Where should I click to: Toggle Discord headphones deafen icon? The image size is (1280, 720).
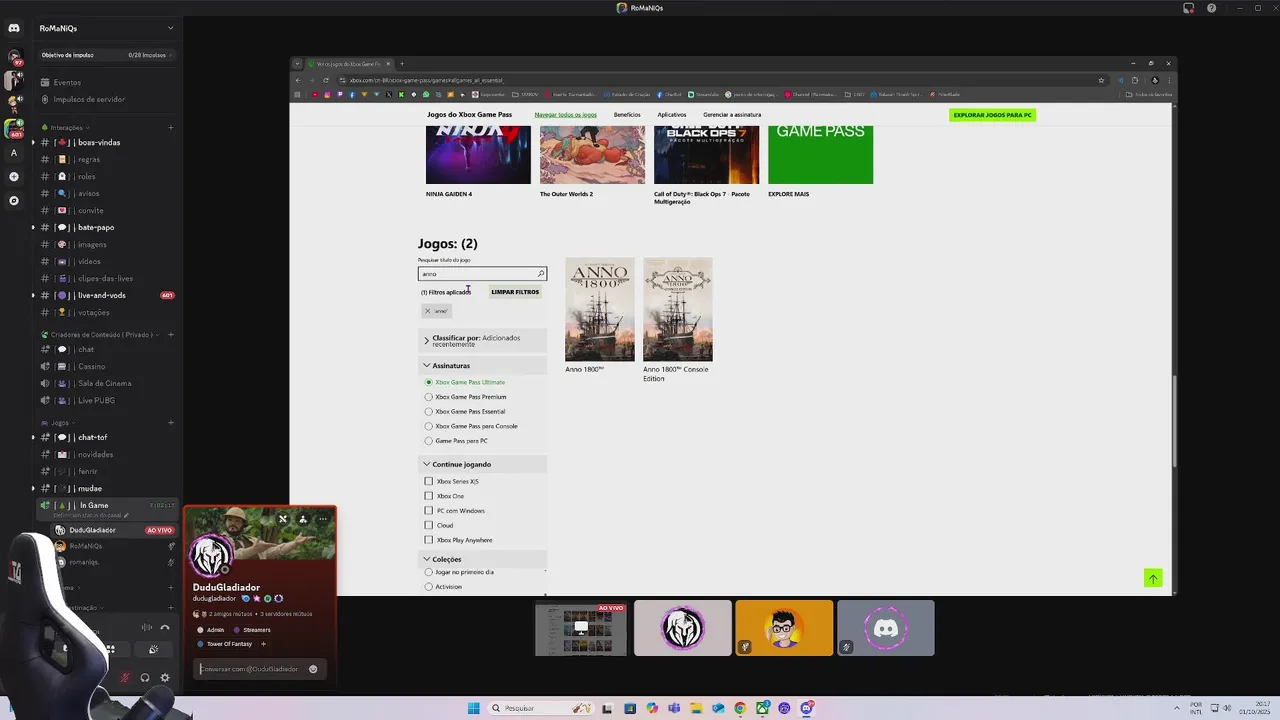(x=145, y=677)
